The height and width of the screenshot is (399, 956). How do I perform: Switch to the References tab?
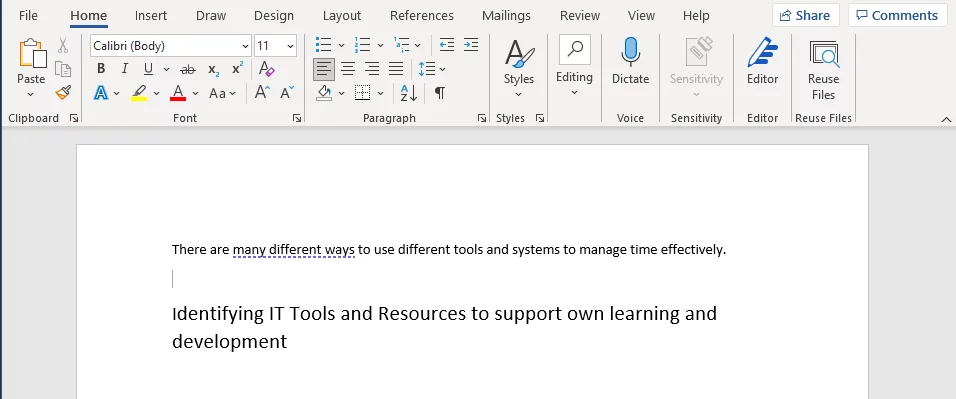point(422,15)
